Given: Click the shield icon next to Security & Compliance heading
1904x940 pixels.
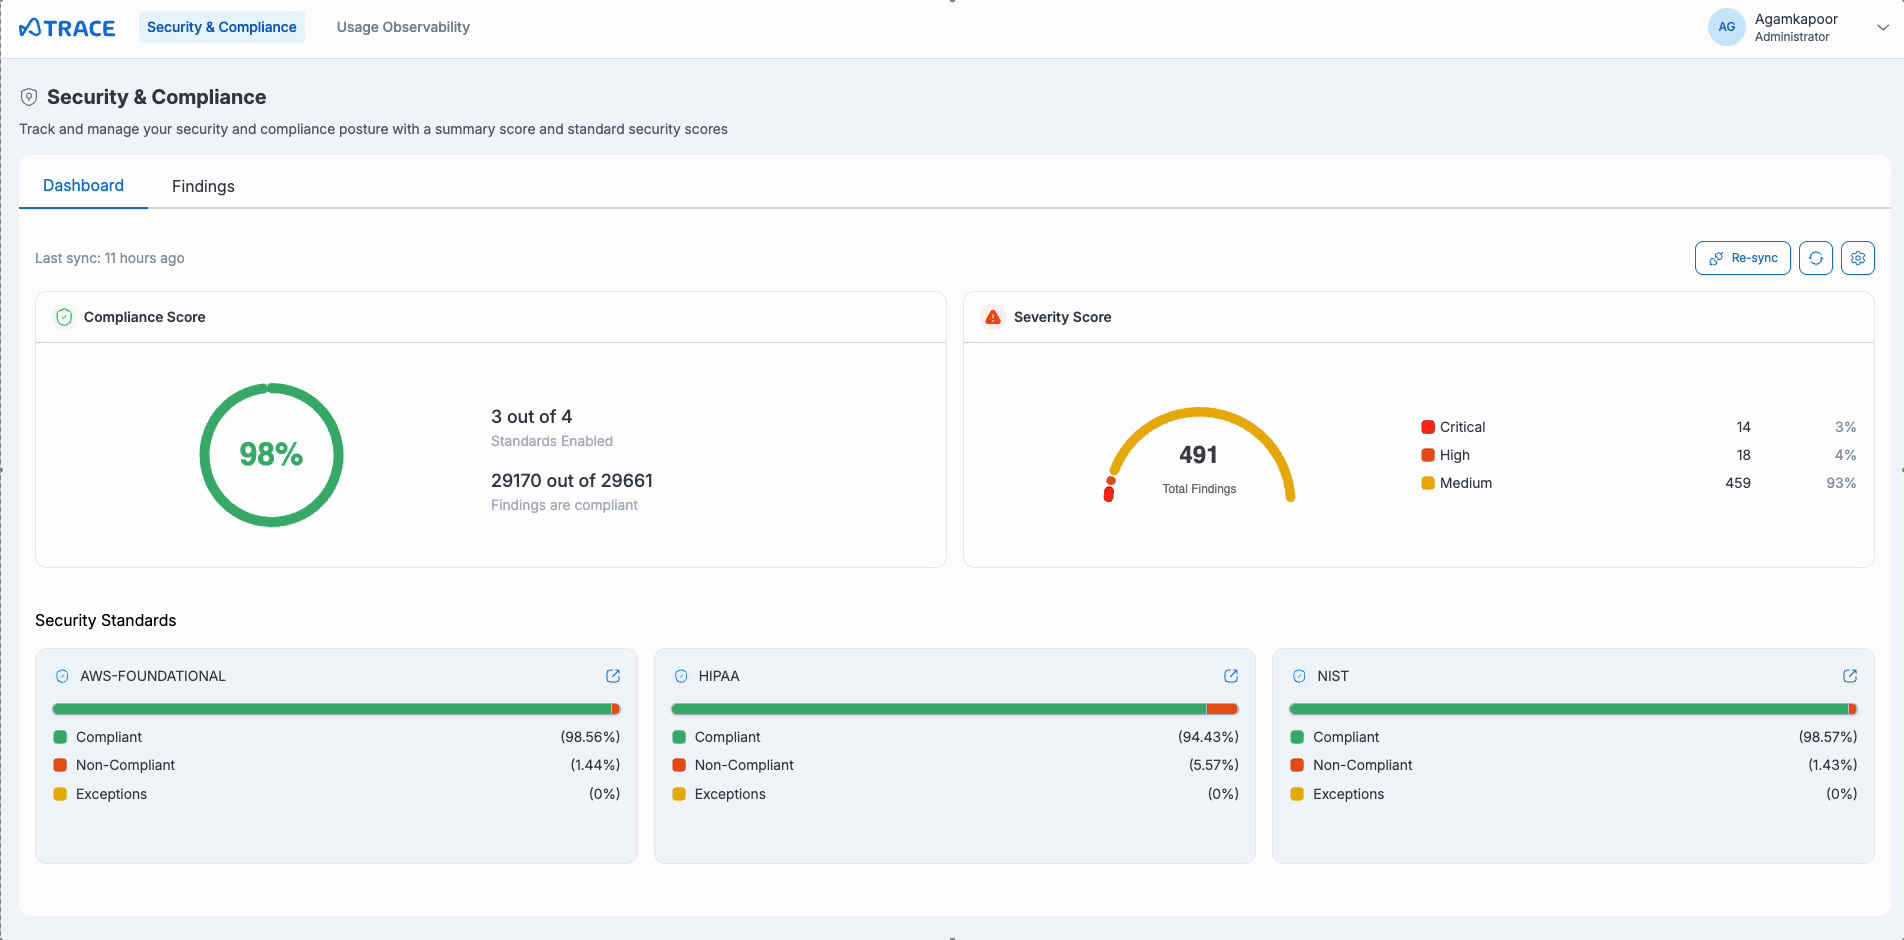Looking at the screenshot, I should click(29, 96).
